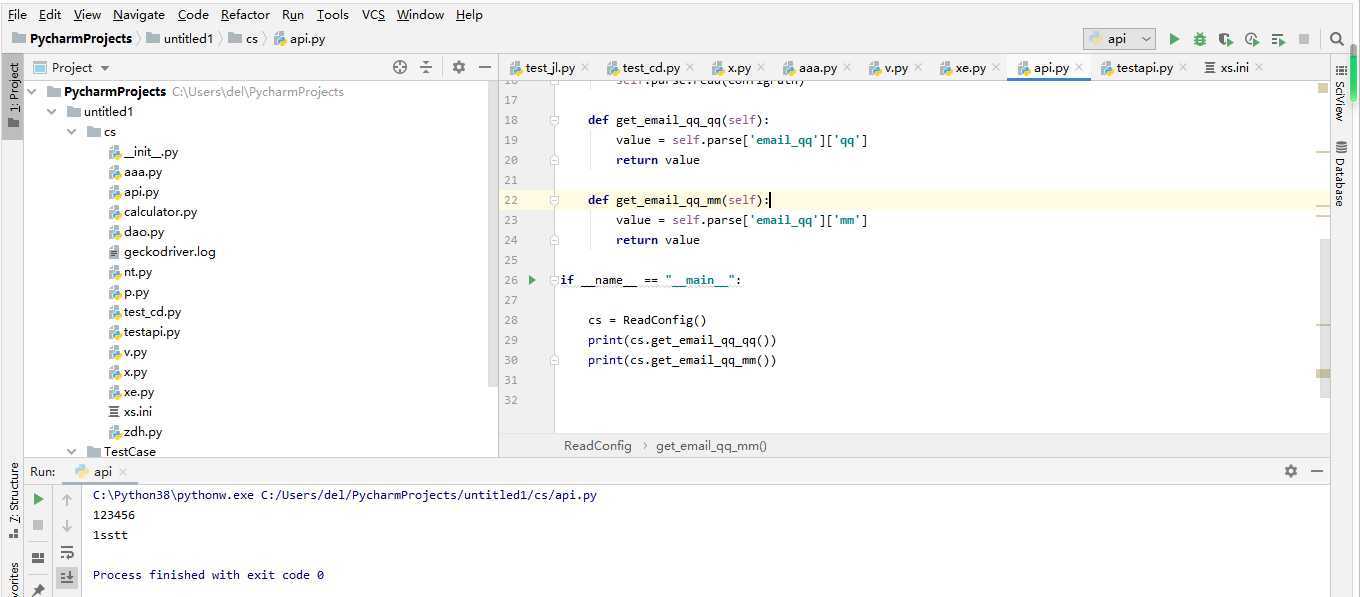Open the SciView side panel
Viewport: 1360px width, 597px height.
(x=1340, y=95)
